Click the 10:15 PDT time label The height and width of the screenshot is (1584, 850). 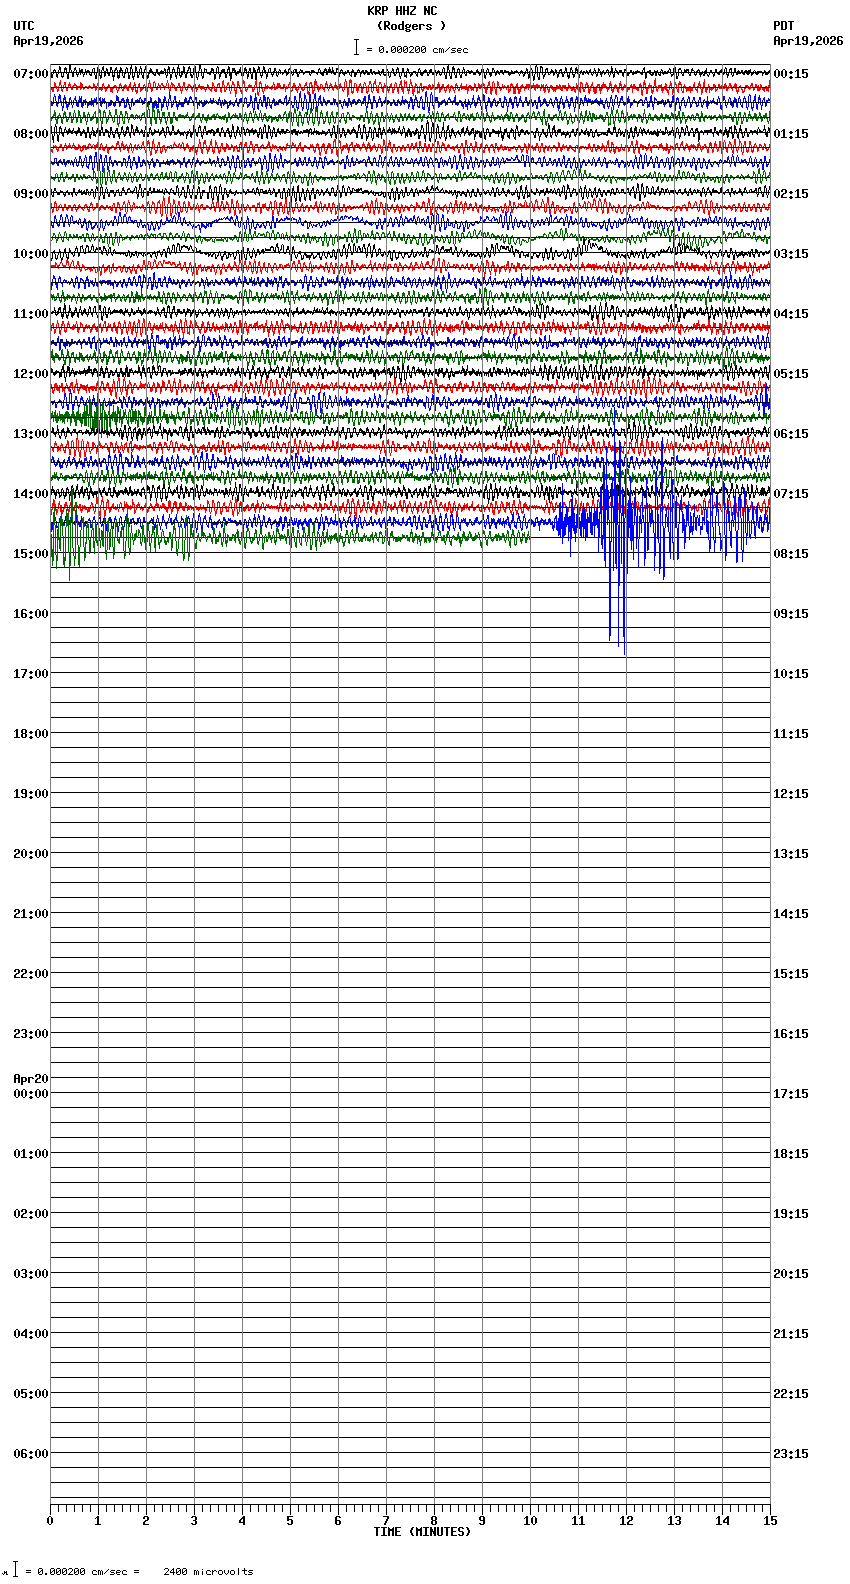pos(791,674)
